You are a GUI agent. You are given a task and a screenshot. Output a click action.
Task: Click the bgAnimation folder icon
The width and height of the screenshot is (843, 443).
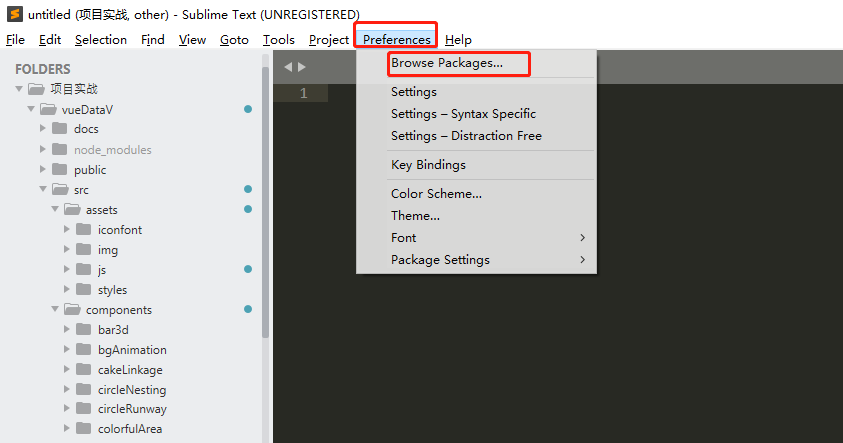pos(84,349)
